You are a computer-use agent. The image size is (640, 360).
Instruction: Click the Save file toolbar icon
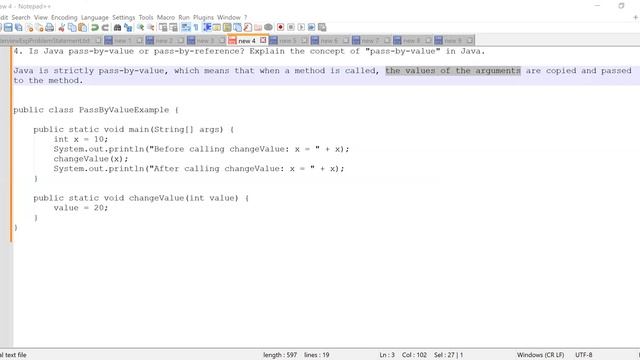point(8,27)
